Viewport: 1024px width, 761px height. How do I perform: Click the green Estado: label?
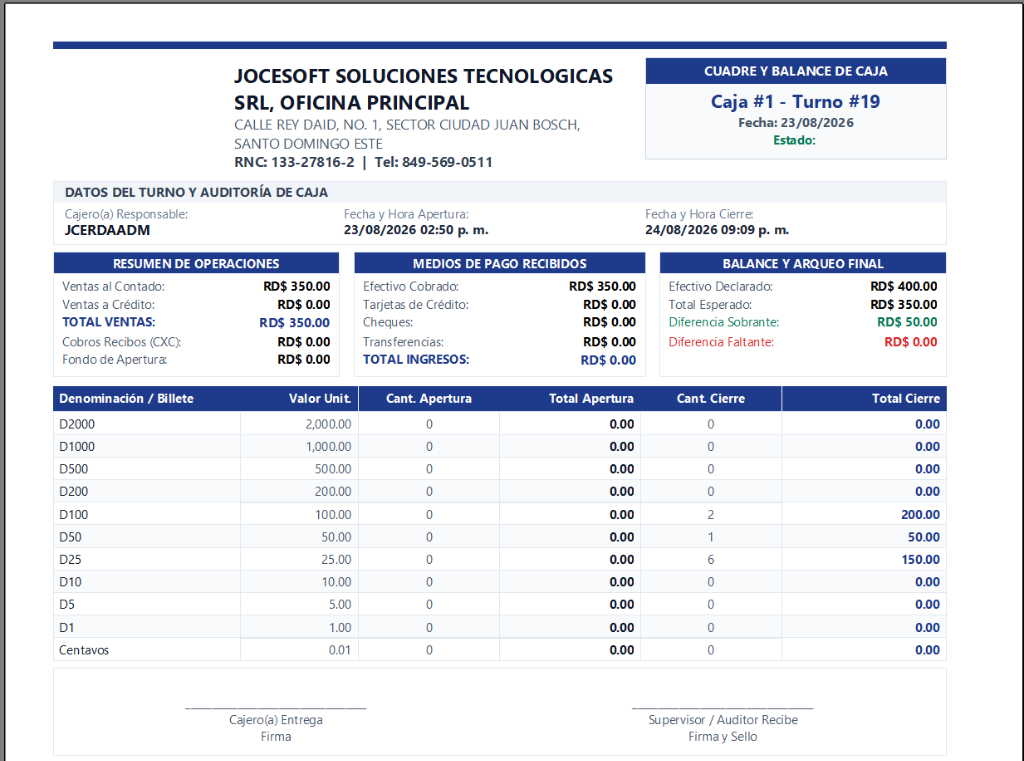click(x=794, y=140)
